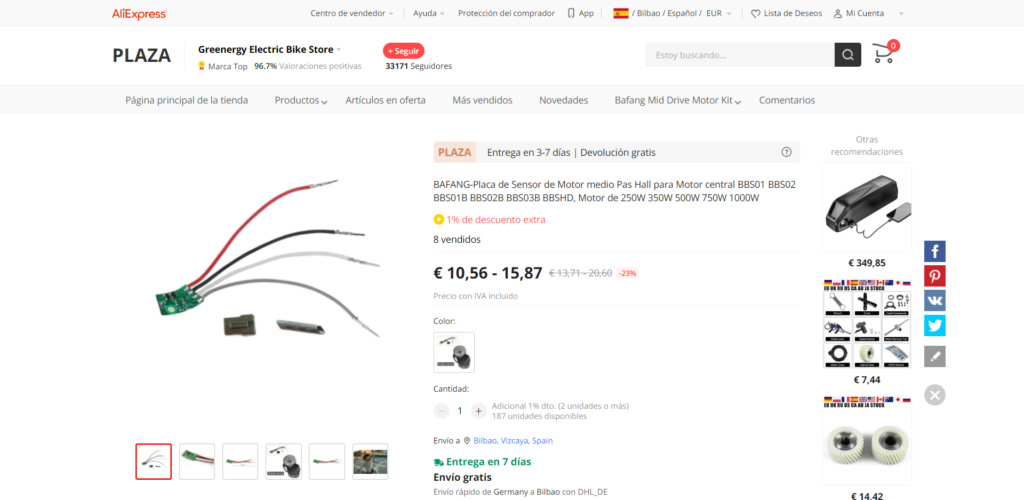Share product on Pinterest
This screenshot has width=1024, height=500.
click(935, 276)
